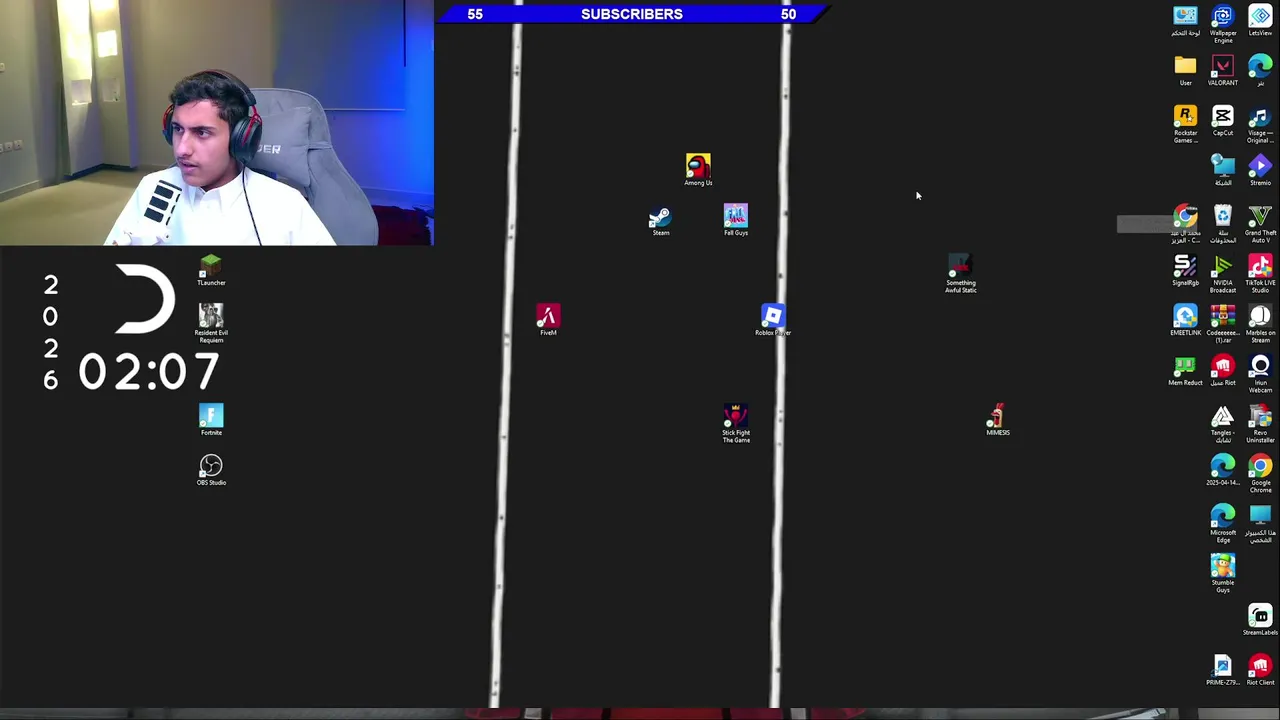Open the network icon beside Stremio

coord(1222,170)
